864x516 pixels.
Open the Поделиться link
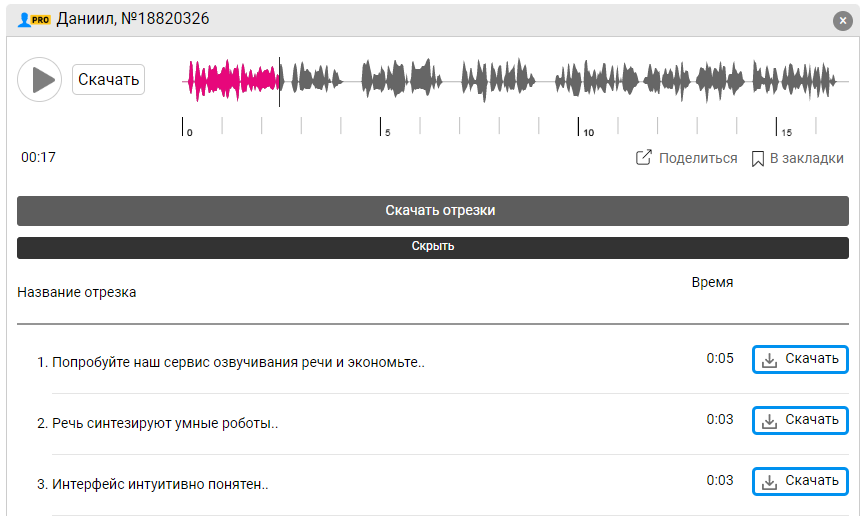pyautogui.click(x=697, y=158)
